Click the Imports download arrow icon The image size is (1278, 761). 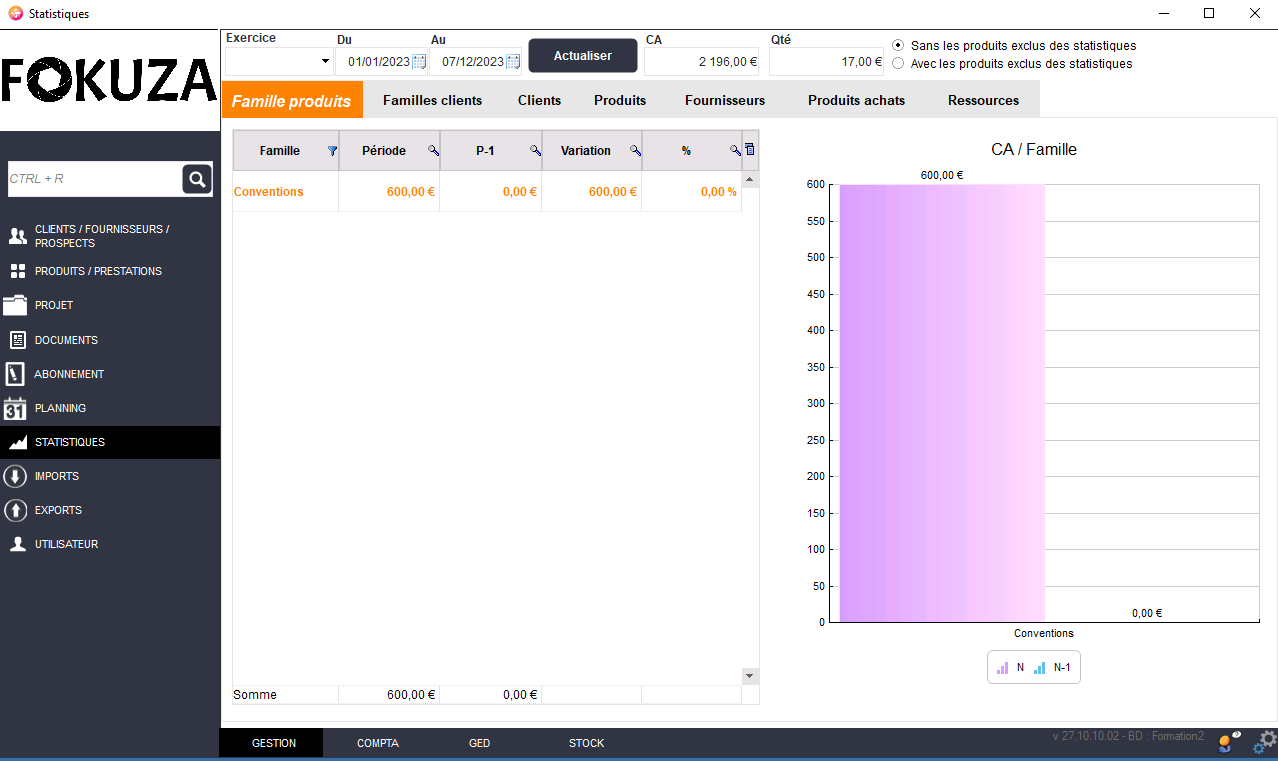(x=15, y=476)
